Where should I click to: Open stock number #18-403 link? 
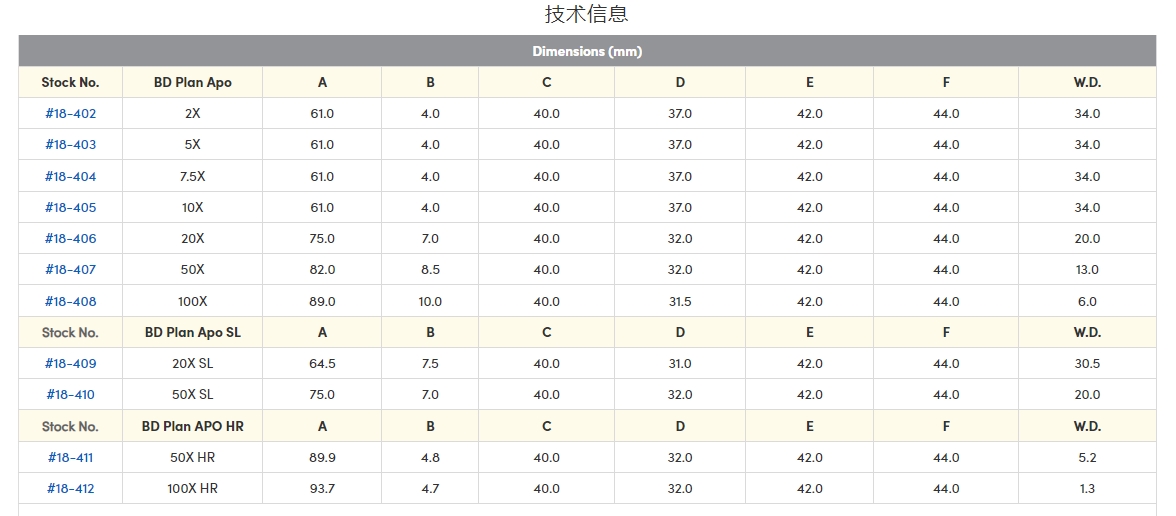70,145
